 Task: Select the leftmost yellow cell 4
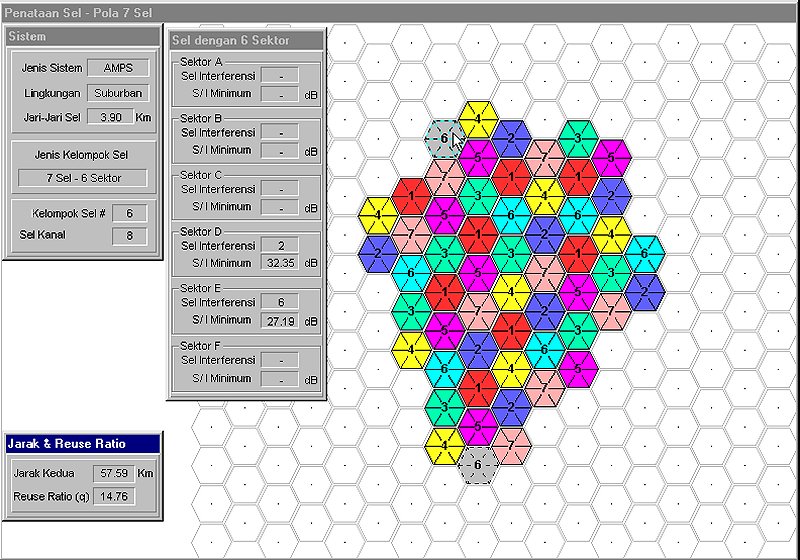pos(378,214)
